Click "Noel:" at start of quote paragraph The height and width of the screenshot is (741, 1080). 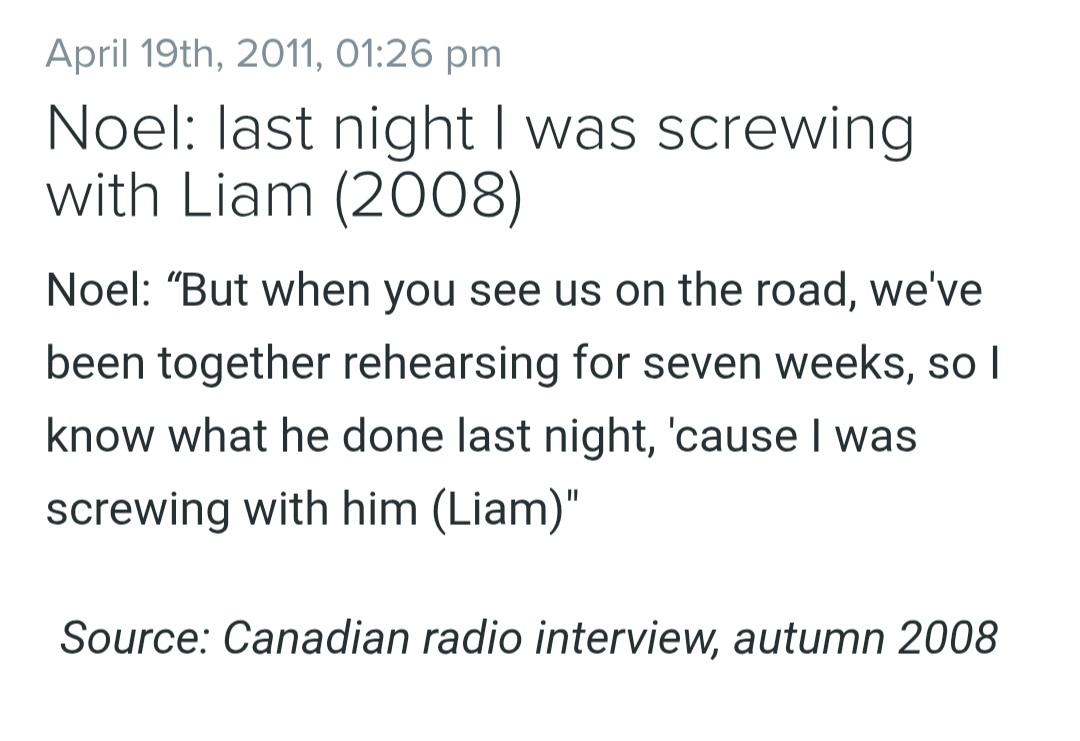coord(99,290)
